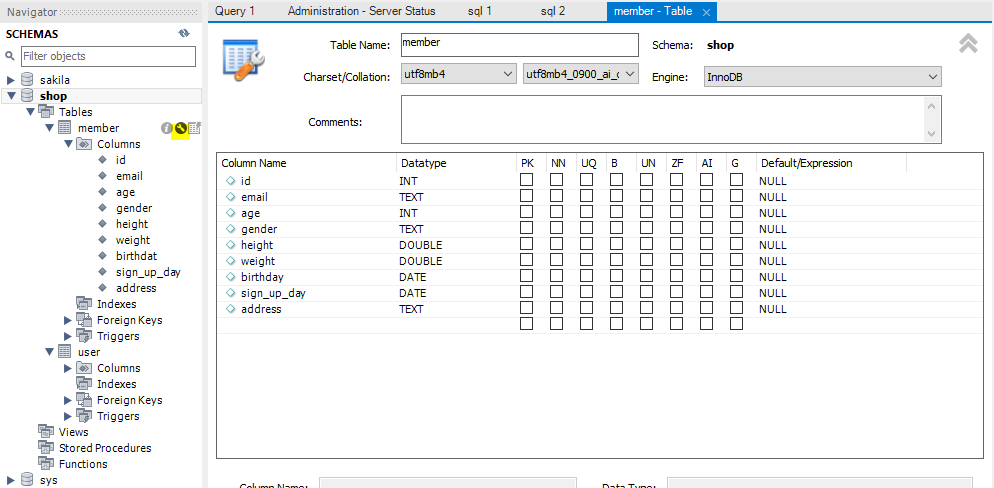The width and height of the screenshot is (994, 488).
Task: Click NULL default value of weight row
Action: pos(773,260)
